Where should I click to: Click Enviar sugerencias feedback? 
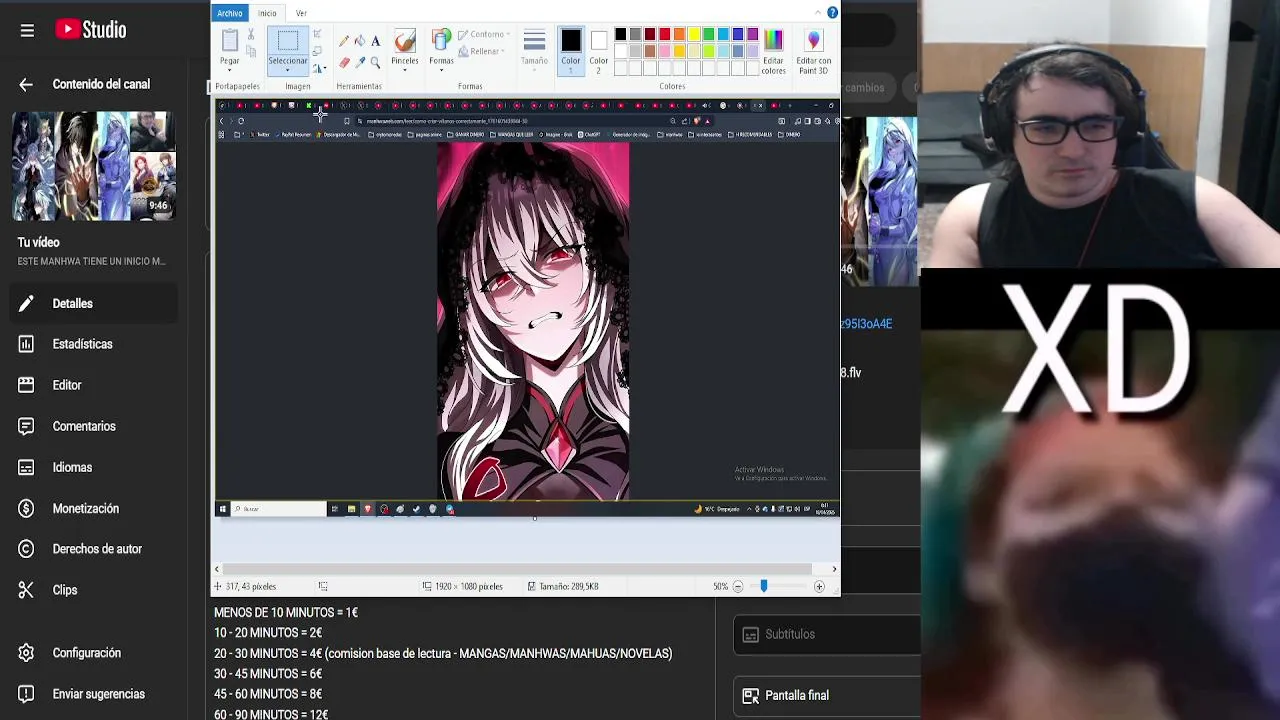[x=95, y=694]
